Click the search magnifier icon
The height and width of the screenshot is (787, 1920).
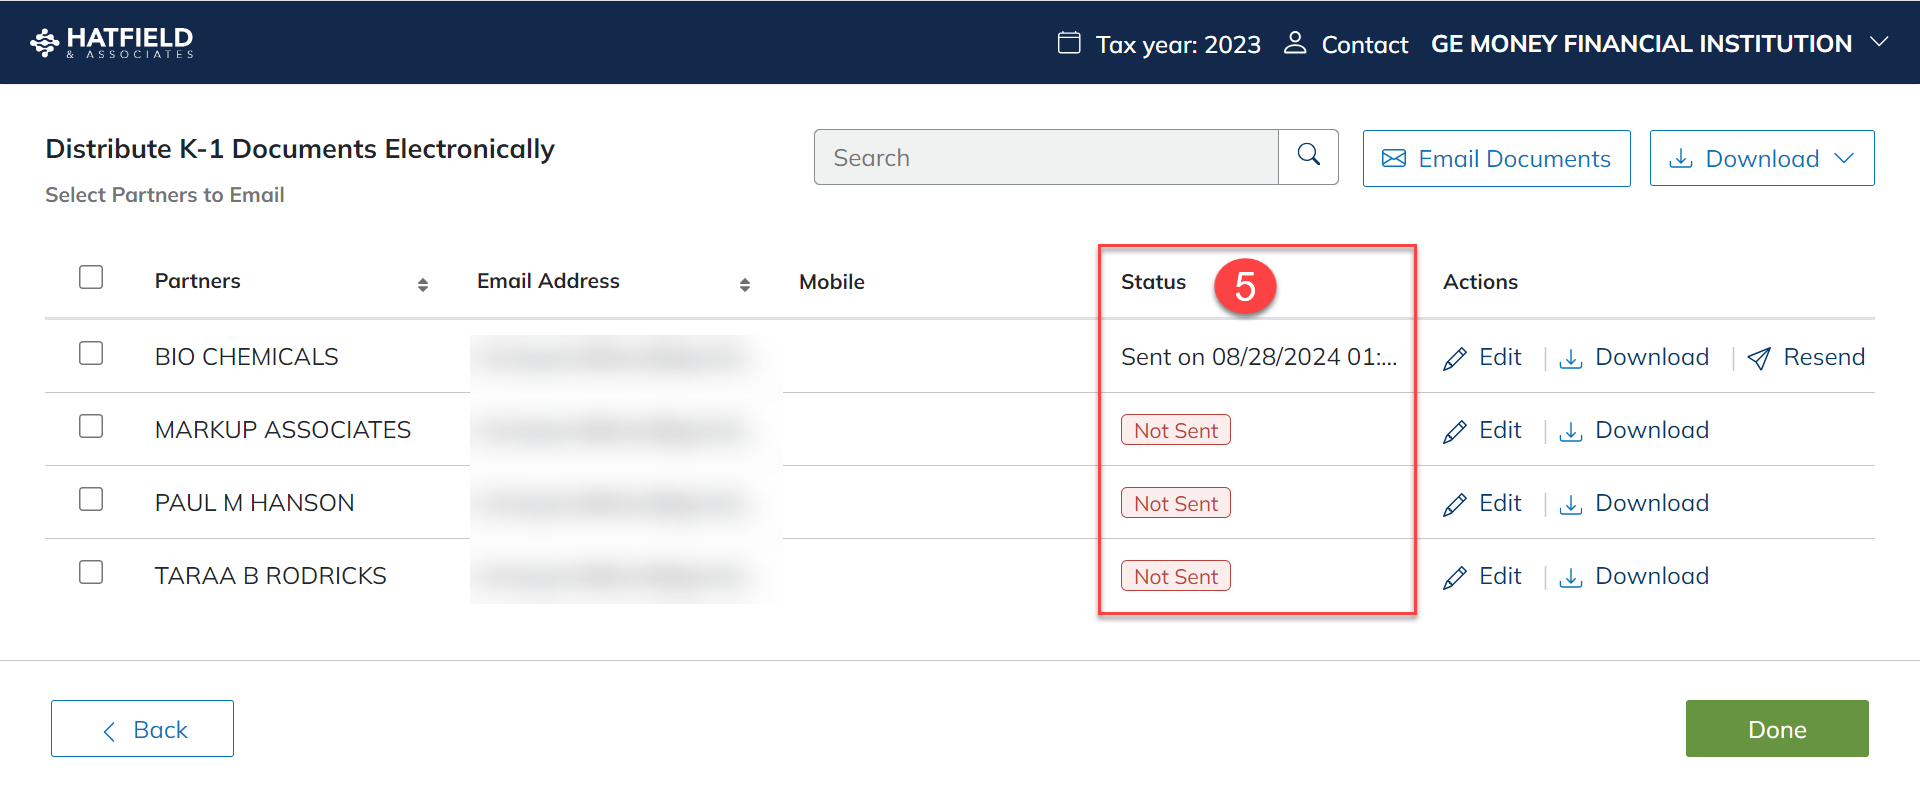click(x=1308, y=156)
